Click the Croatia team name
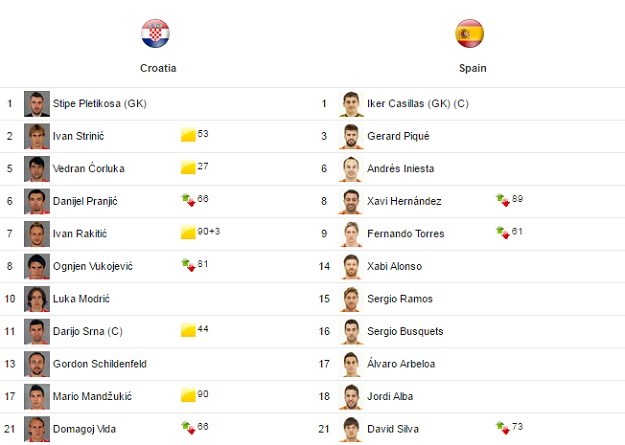The width and height of the screenshot is (625, 445). (158, 68)
